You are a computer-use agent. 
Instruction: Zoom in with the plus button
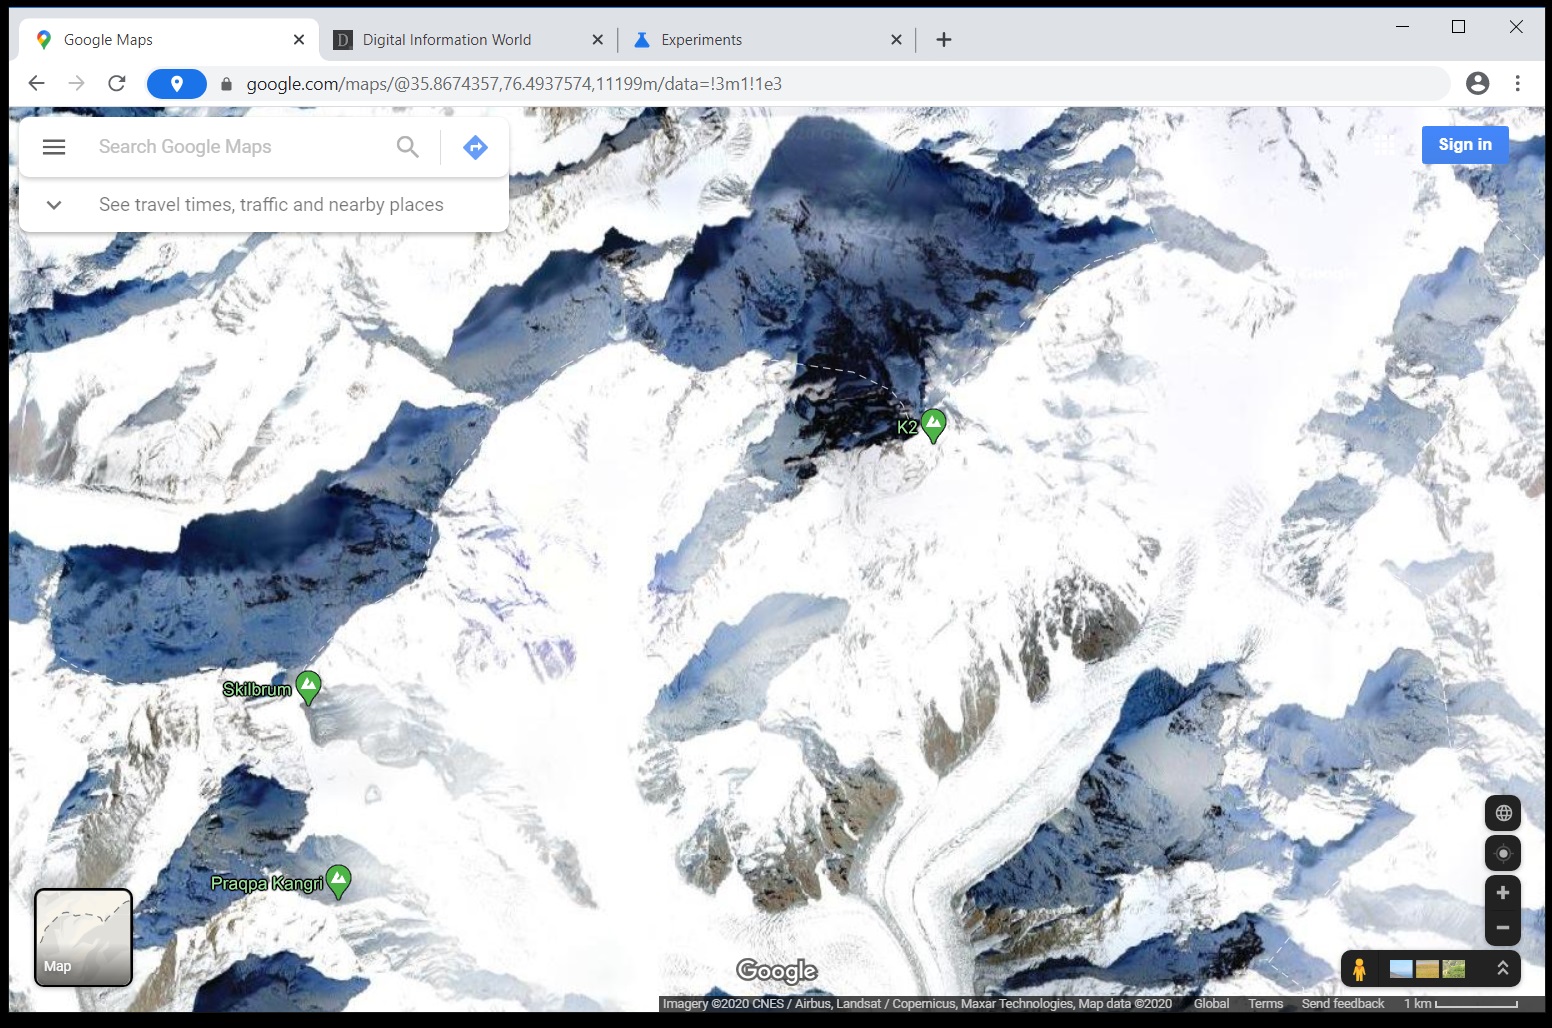pyautogui.click(x=1503, y=892)
